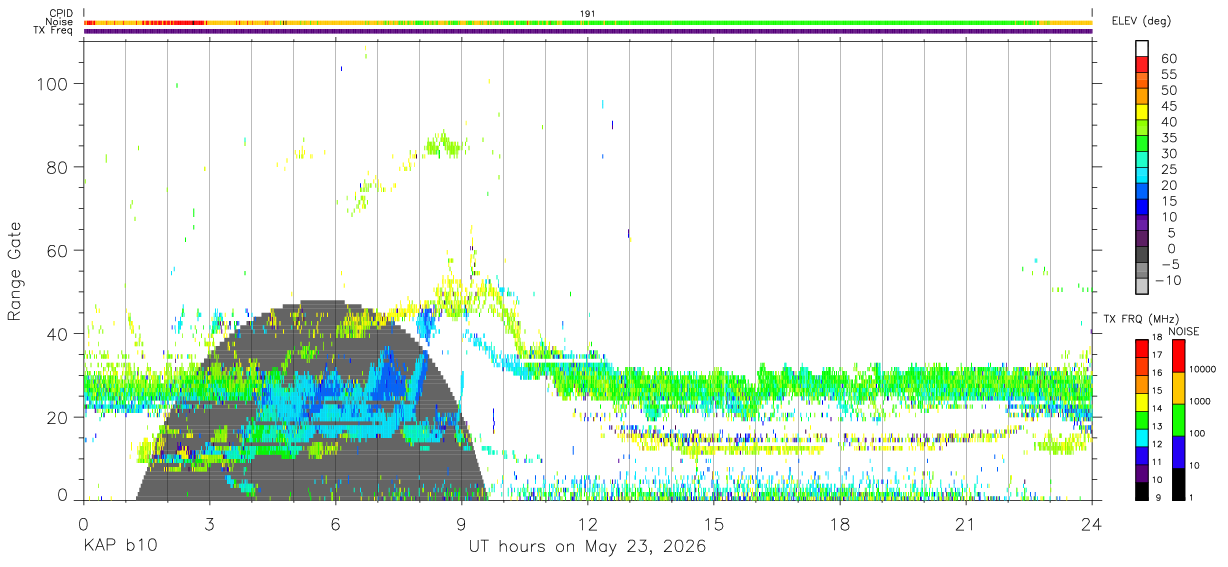Image resolution: width=1228 pixels, height=567 pixels.
Task: Click the Noise level strip above the plot
Action: (588, 22)
